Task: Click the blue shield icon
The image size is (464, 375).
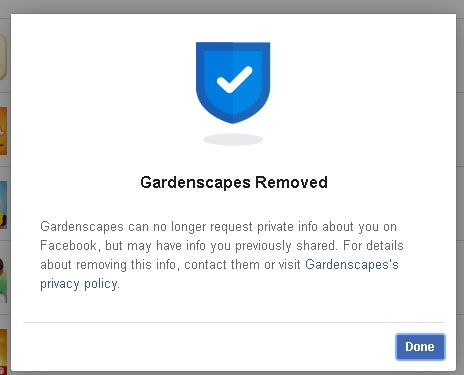Action: (x=233, y=83)
